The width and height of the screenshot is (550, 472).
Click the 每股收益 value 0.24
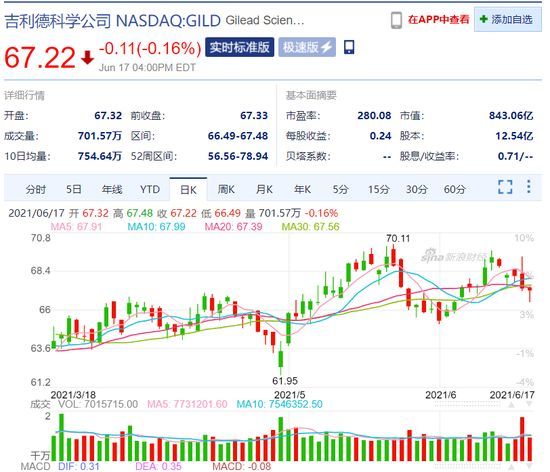click(x=380, y=136)
